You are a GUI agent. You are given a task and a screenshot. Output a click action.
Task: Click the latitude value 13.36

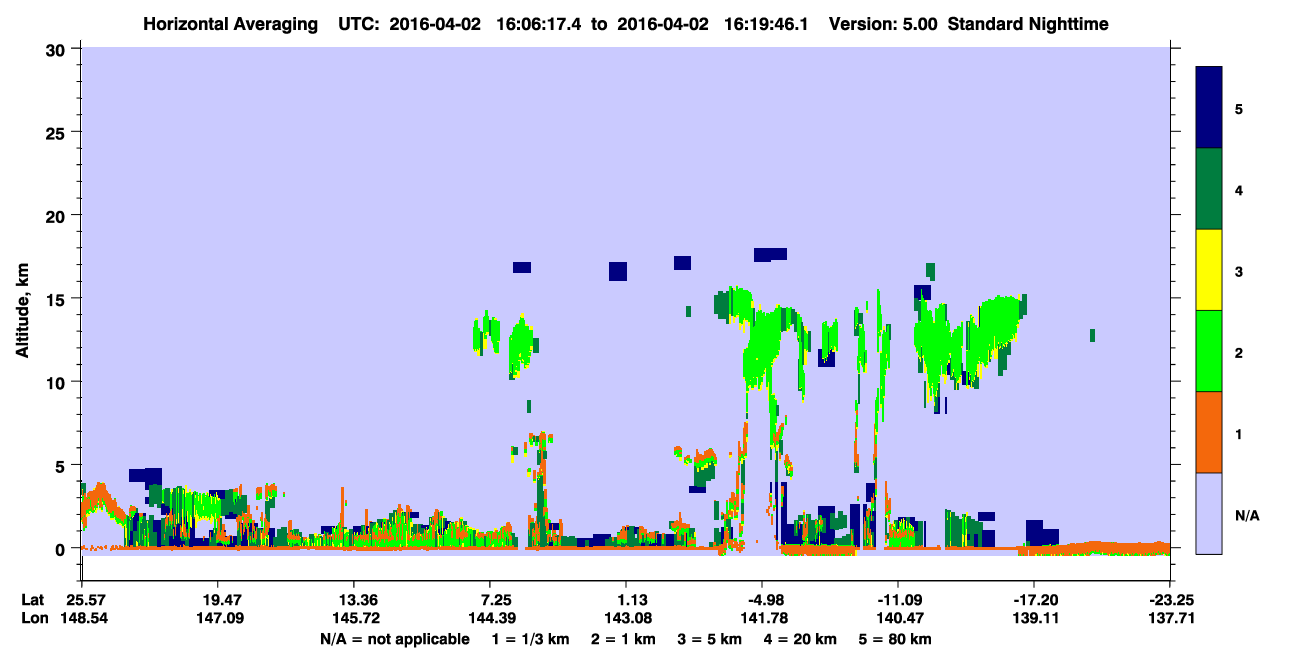[354, 600]
